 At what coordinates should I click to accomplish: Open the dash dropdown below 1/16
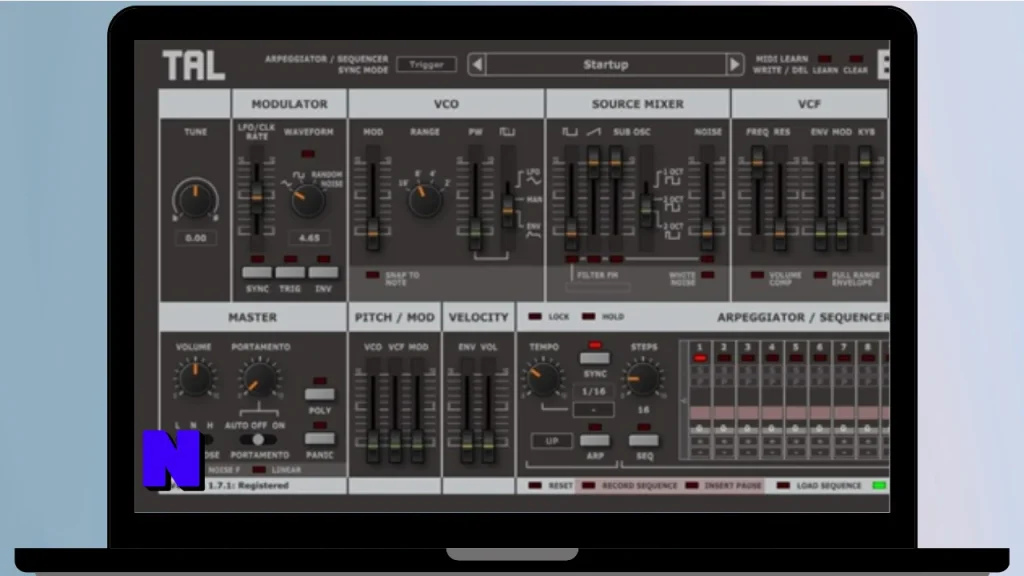coord(594,410)
